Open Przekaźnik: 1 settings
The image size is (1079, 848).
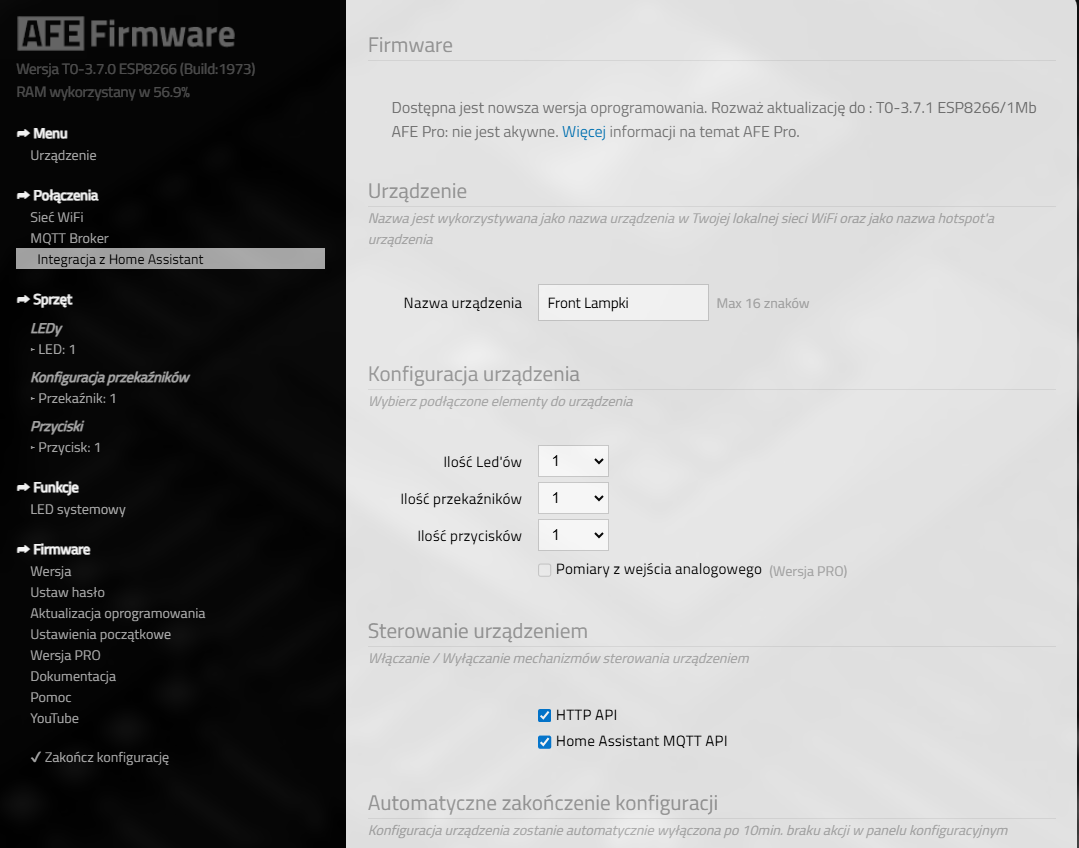[76, 398]
